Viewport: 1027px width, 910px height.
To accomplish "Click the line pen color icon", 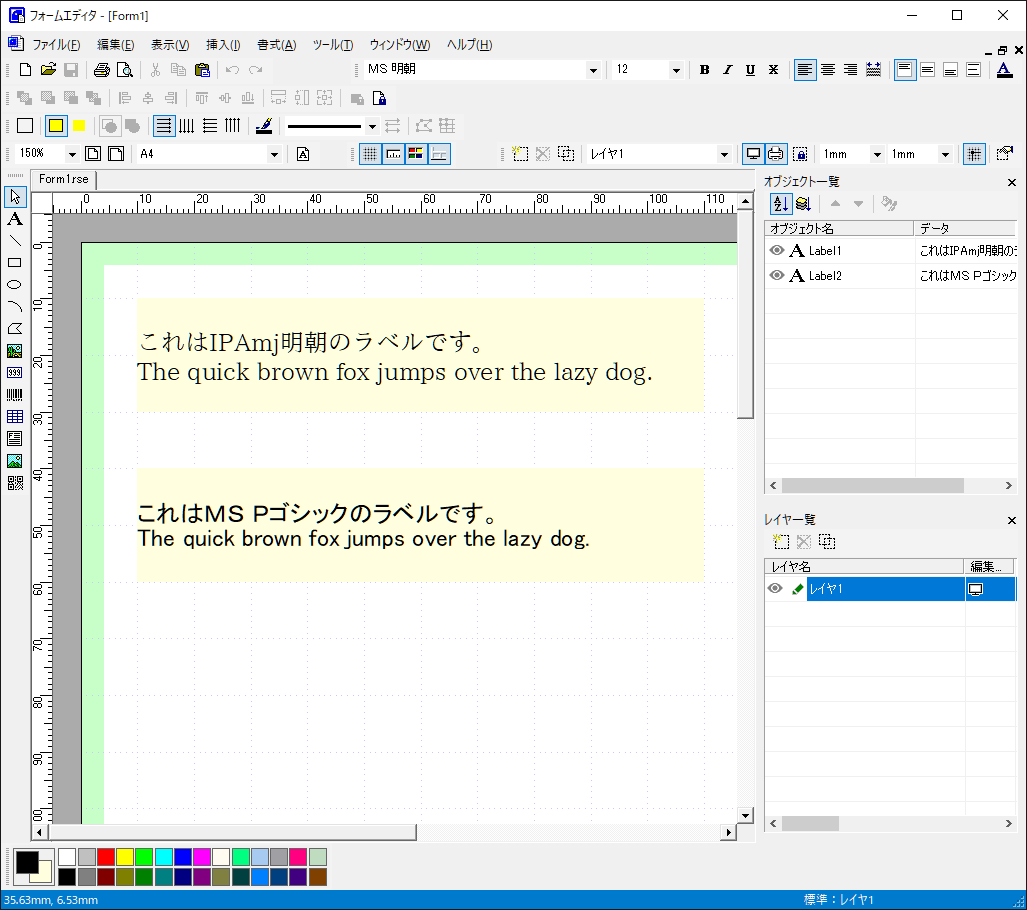I will 263,126.
